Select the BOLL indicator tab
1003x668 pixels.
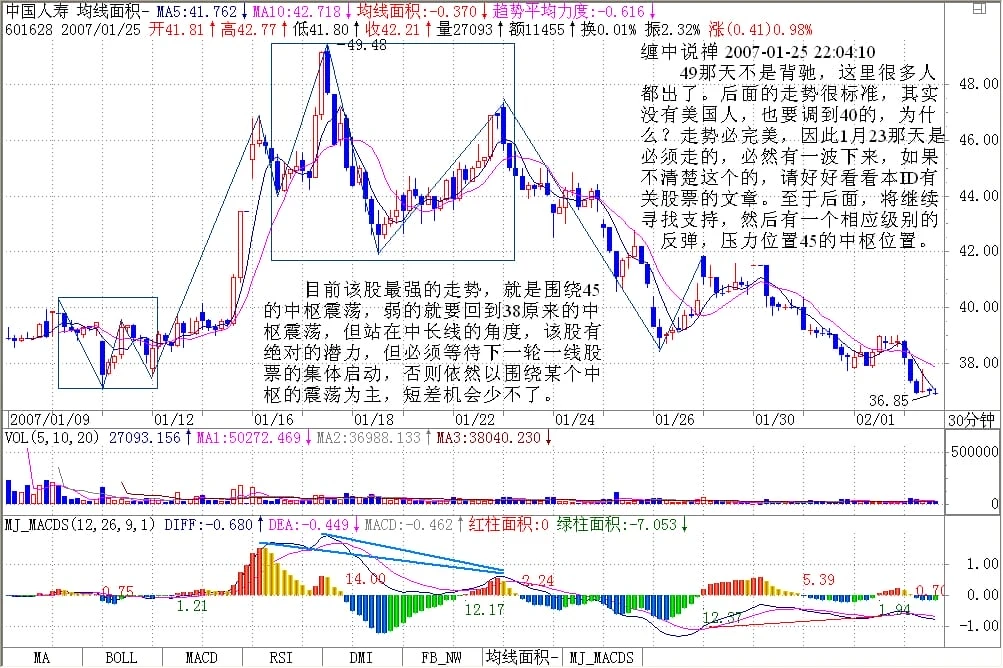tap(121, 658)
